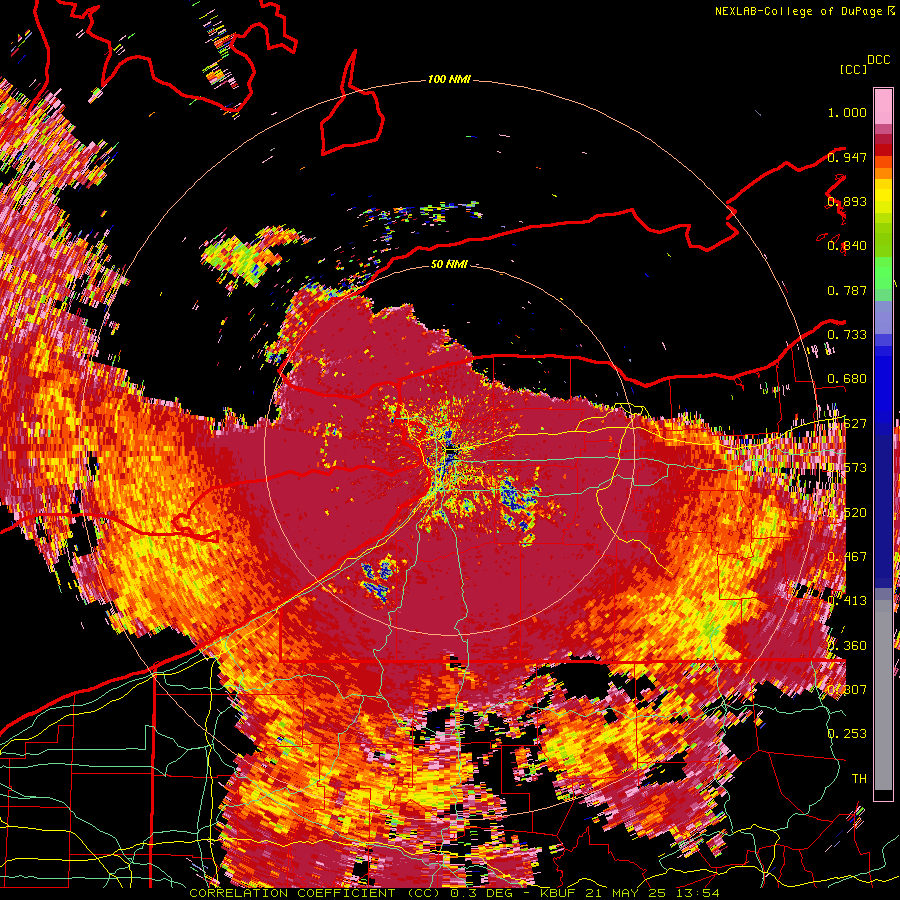
Task: Click the yellow segment of the color bar
Action: (x=883, y=197)
